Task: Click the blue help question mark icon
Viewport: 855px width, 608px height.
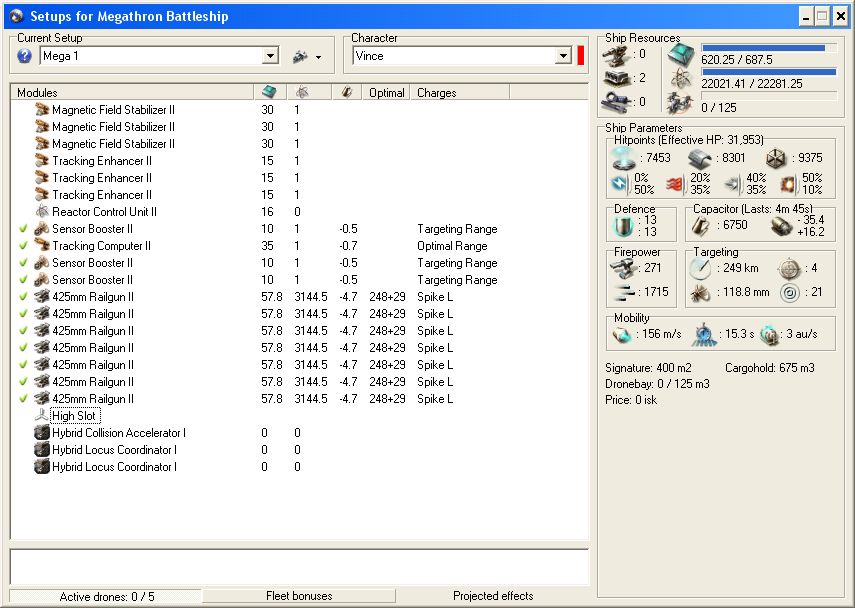Action: click(x=25, y=56)
